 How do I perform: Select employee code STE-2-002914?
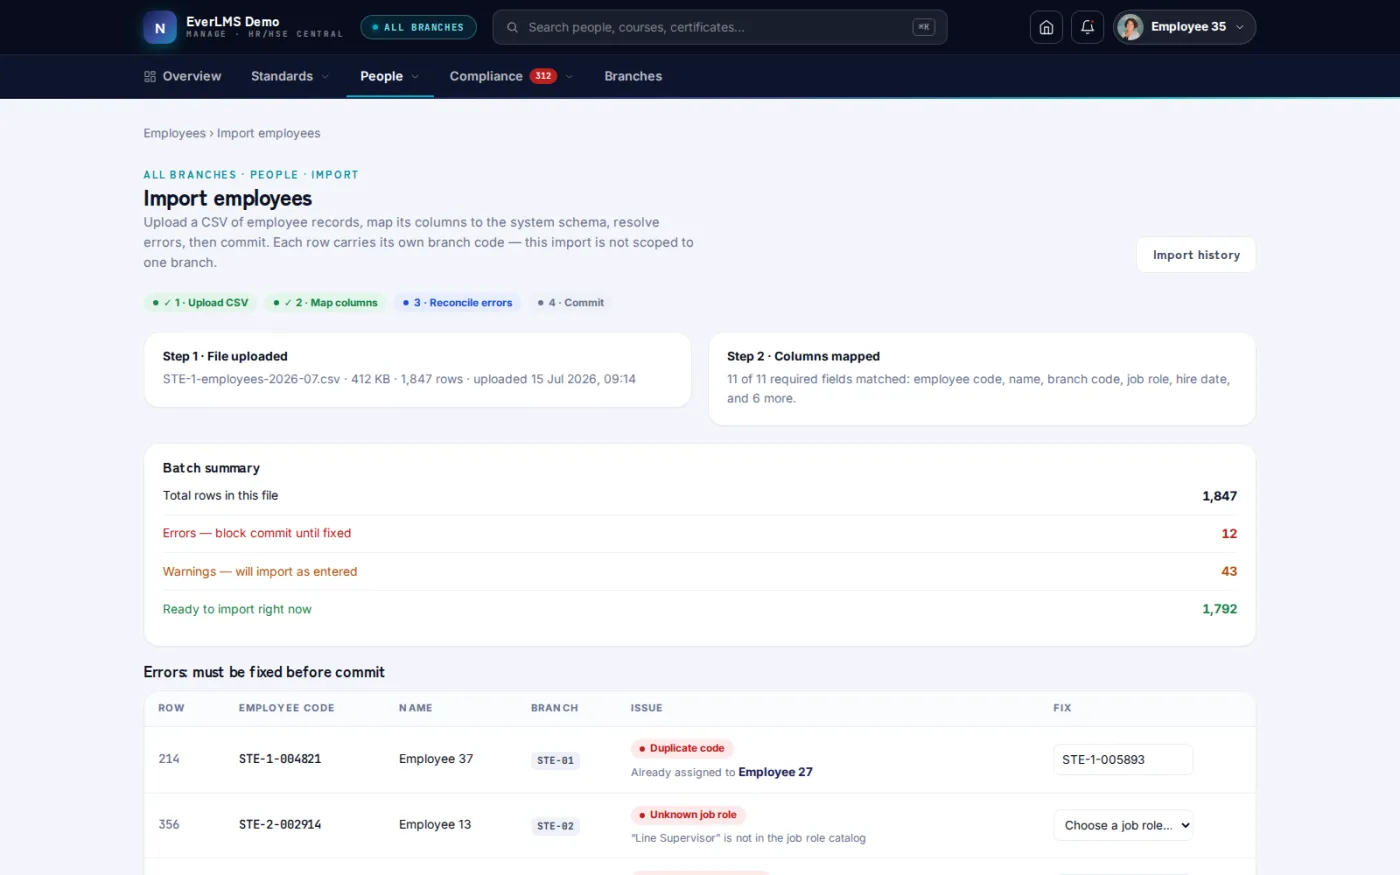[280, 825]
